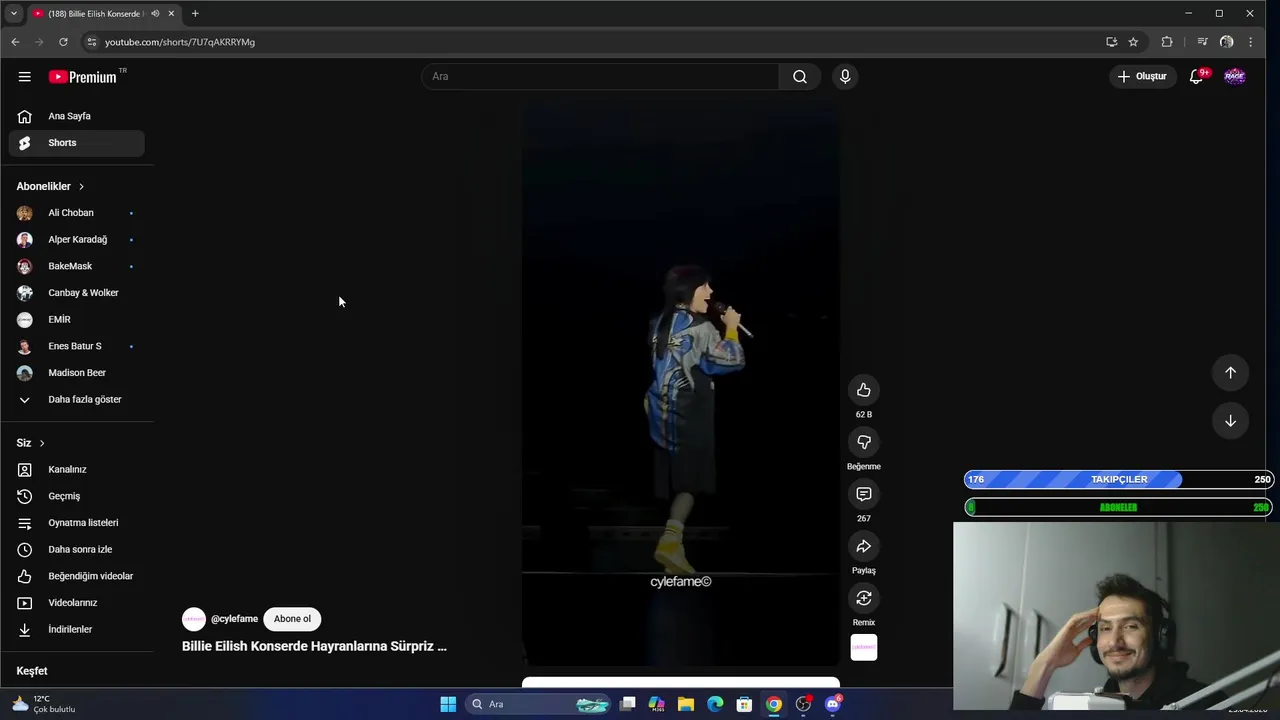The height and width of the screenshot is (720, 1280).
Task: Open Canbay & Wolker channel
Action: [77, 293]
